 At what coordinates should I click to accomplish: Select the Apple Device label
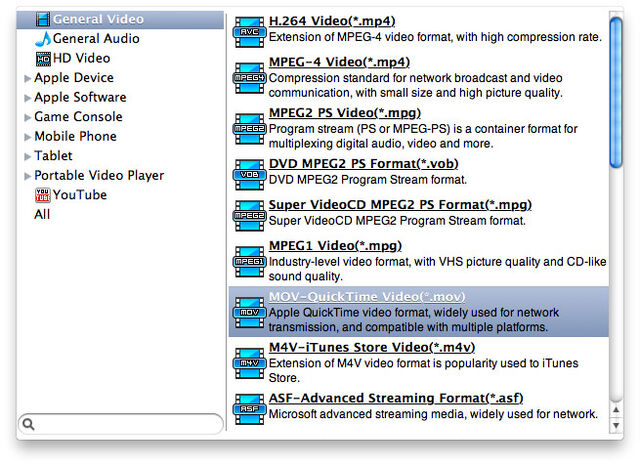pyautogui.click(x=74, y=78)
